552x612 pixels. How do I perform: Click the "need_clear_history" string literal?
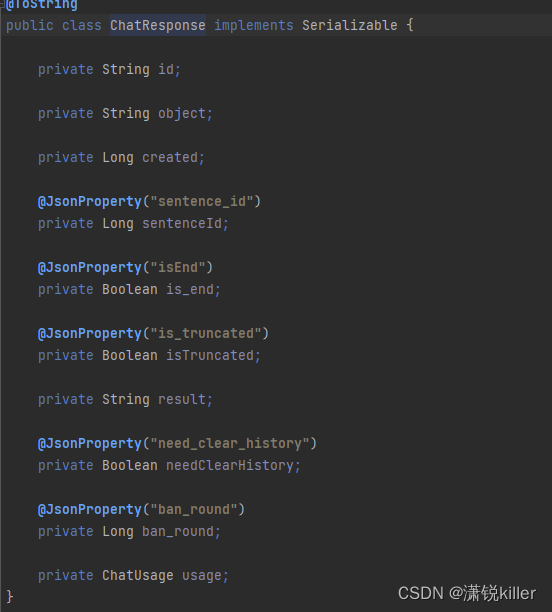click(230, 444)
